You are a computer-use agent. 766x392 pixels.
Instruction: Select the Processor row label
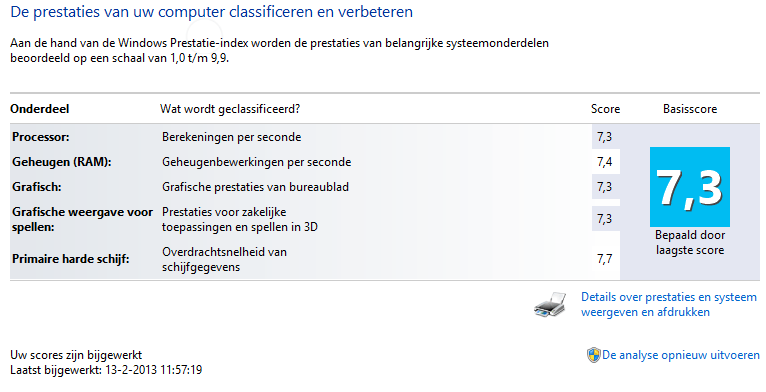pyautogui.click(x=41, y=137)
